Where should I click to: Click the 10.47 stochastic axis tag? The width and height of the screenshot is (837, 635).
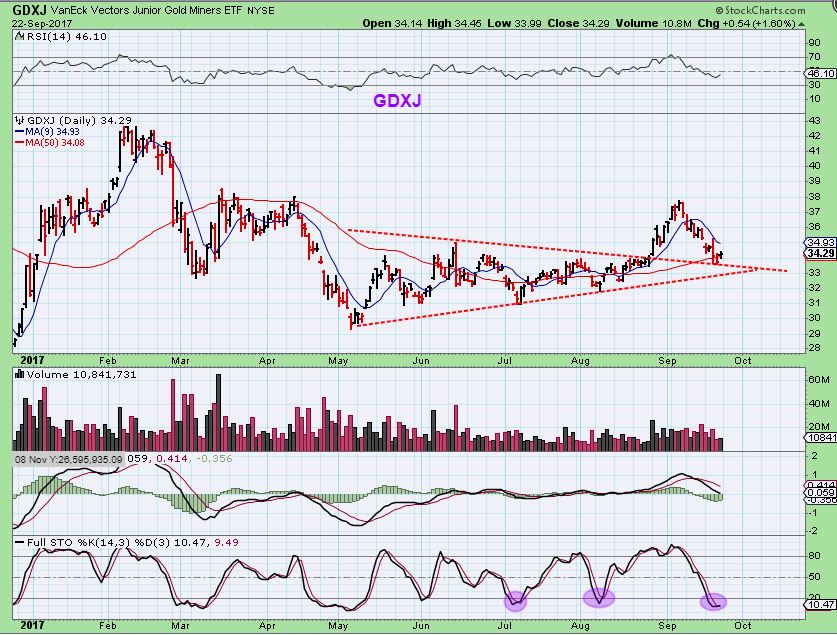pos(822,605)
